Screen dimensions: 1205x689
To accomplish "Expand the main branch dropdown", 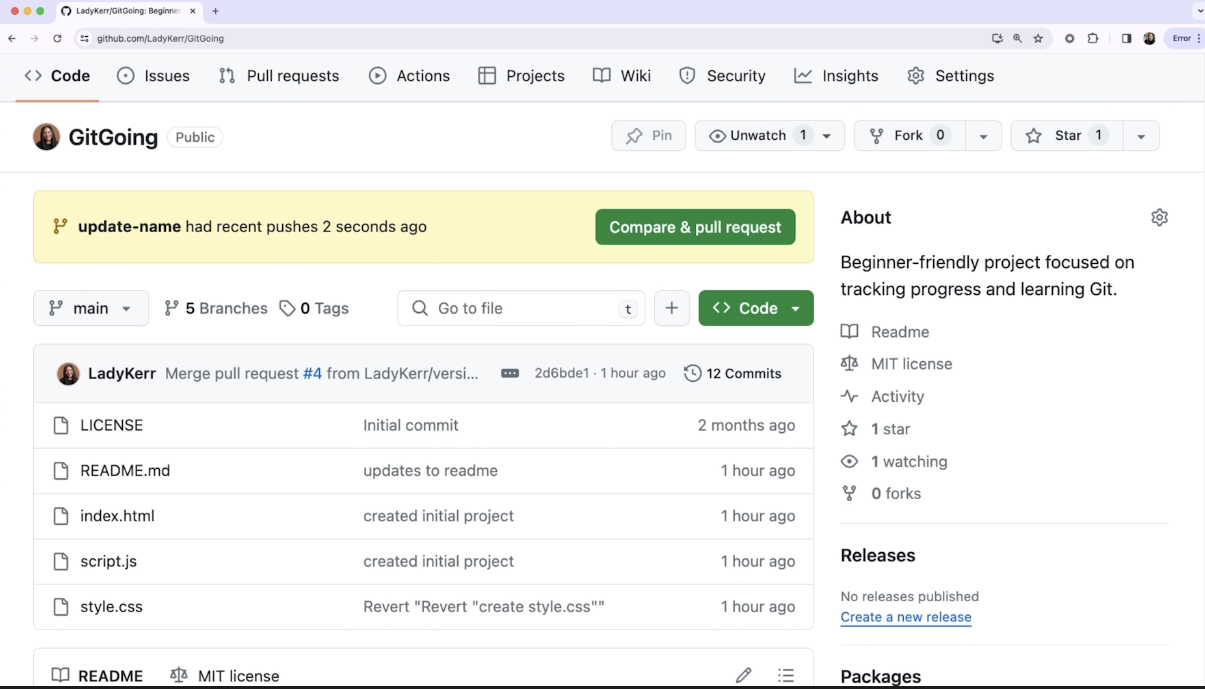I will [x=90, y=308].
